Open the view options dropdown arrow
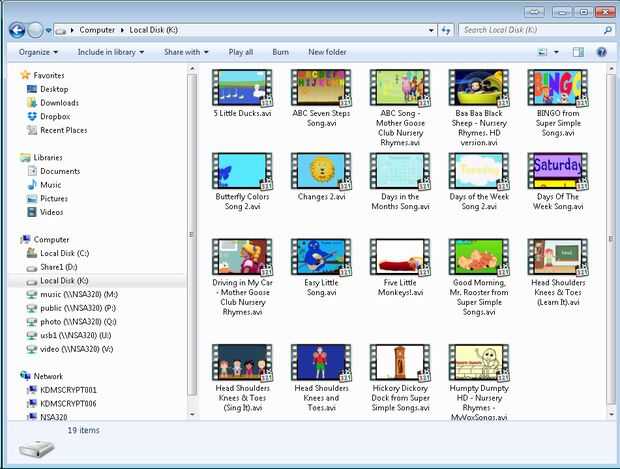620x469 pixels. 556,52
